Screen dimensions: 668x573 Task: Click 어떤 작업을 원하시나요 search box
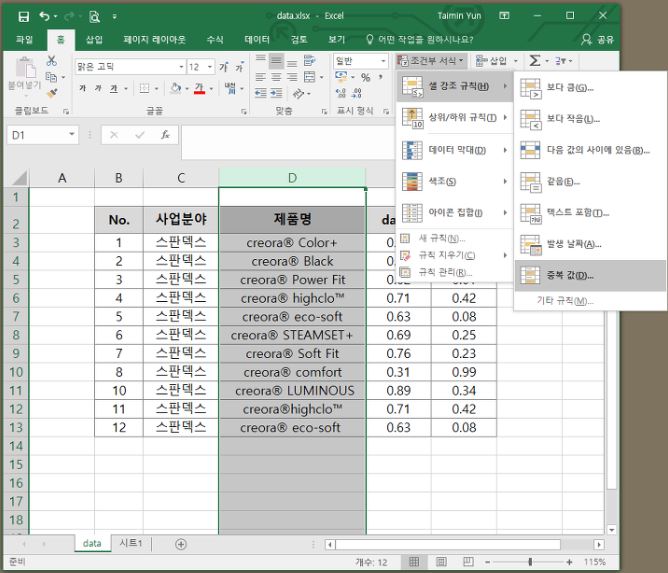point(420,40)
